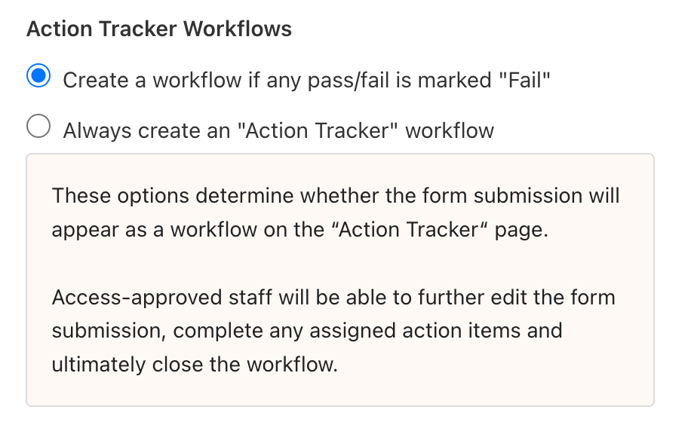The width and height of the screenshot is (688, 425).
Task: Click the word "Always" in the second option
Action: 94,130
